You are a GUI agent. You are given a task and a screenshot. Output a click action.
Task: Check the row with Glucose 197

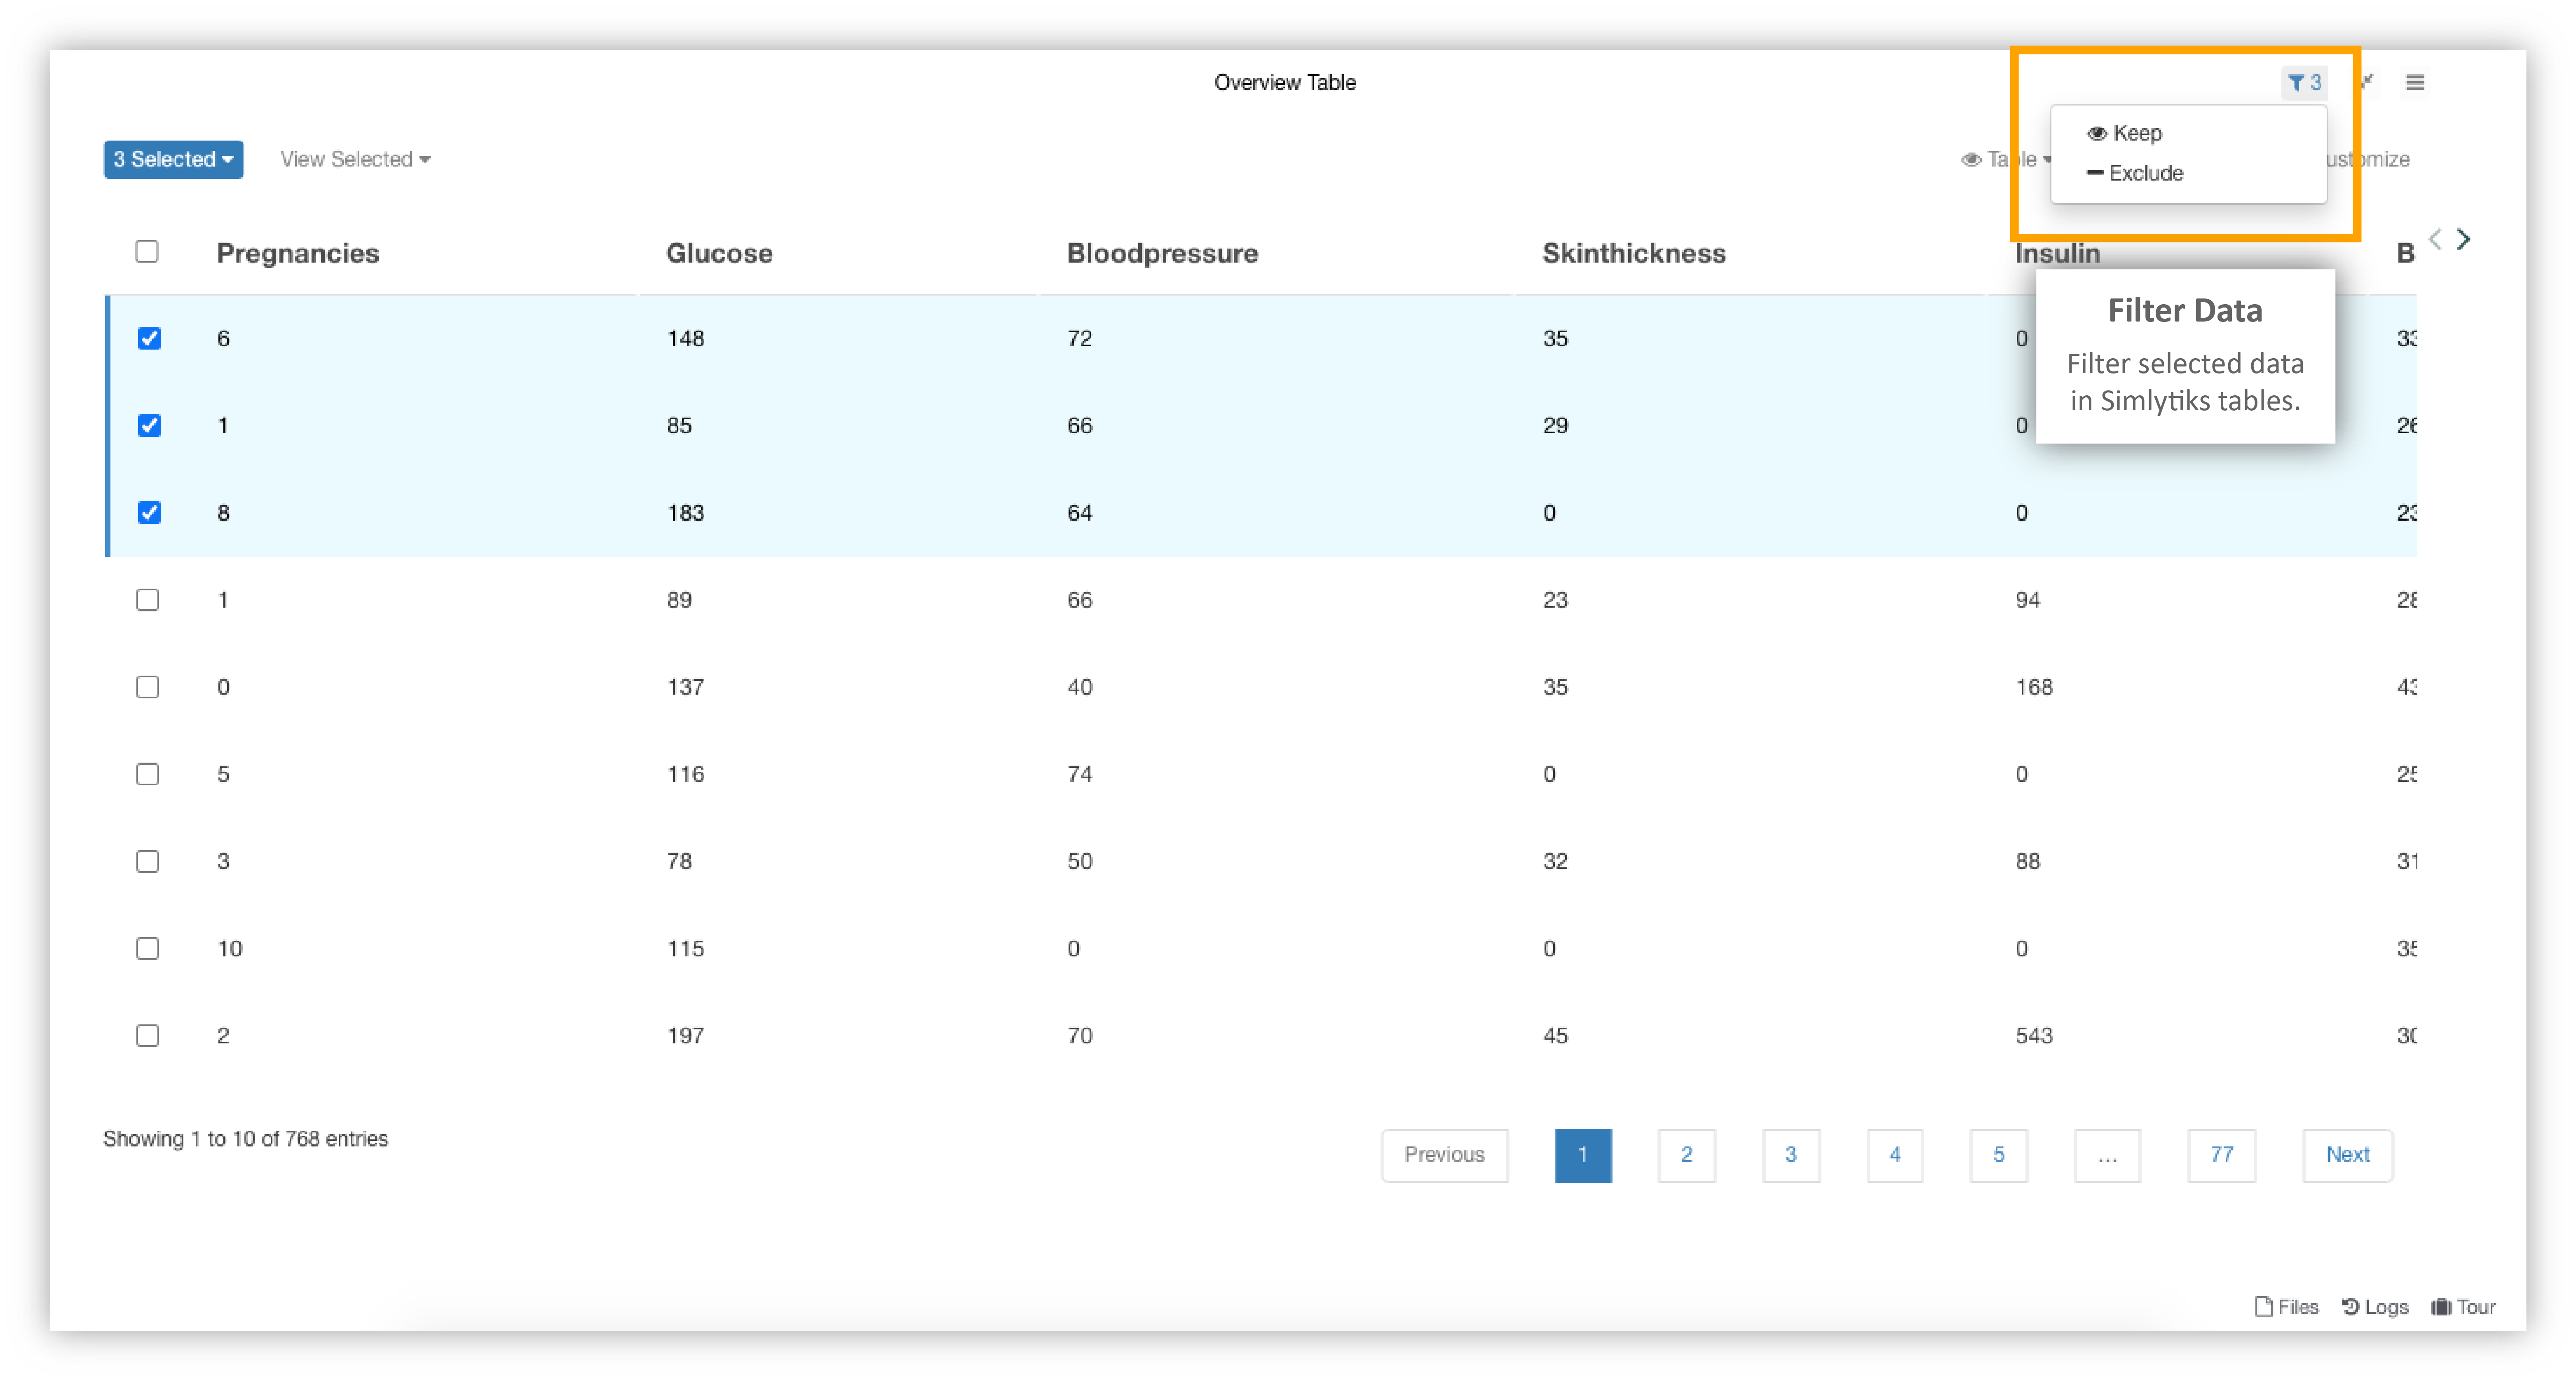point(148,1035)
